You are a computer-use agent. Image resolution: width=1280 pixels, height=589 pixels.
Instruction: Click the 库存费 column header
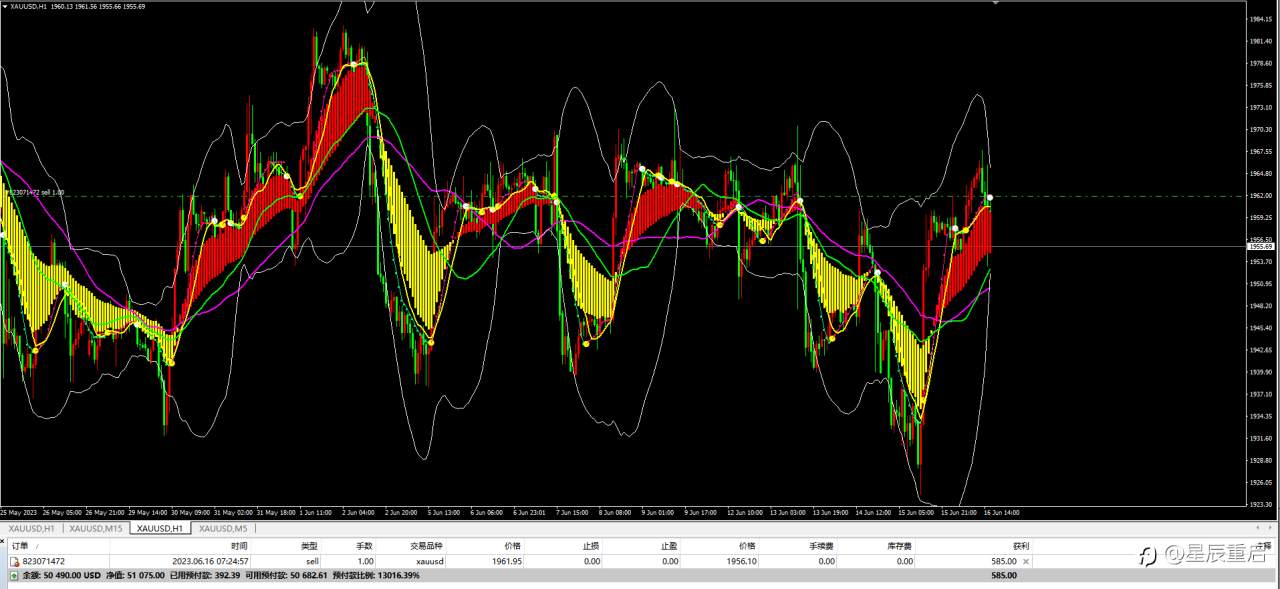click(x=899, y=547)
